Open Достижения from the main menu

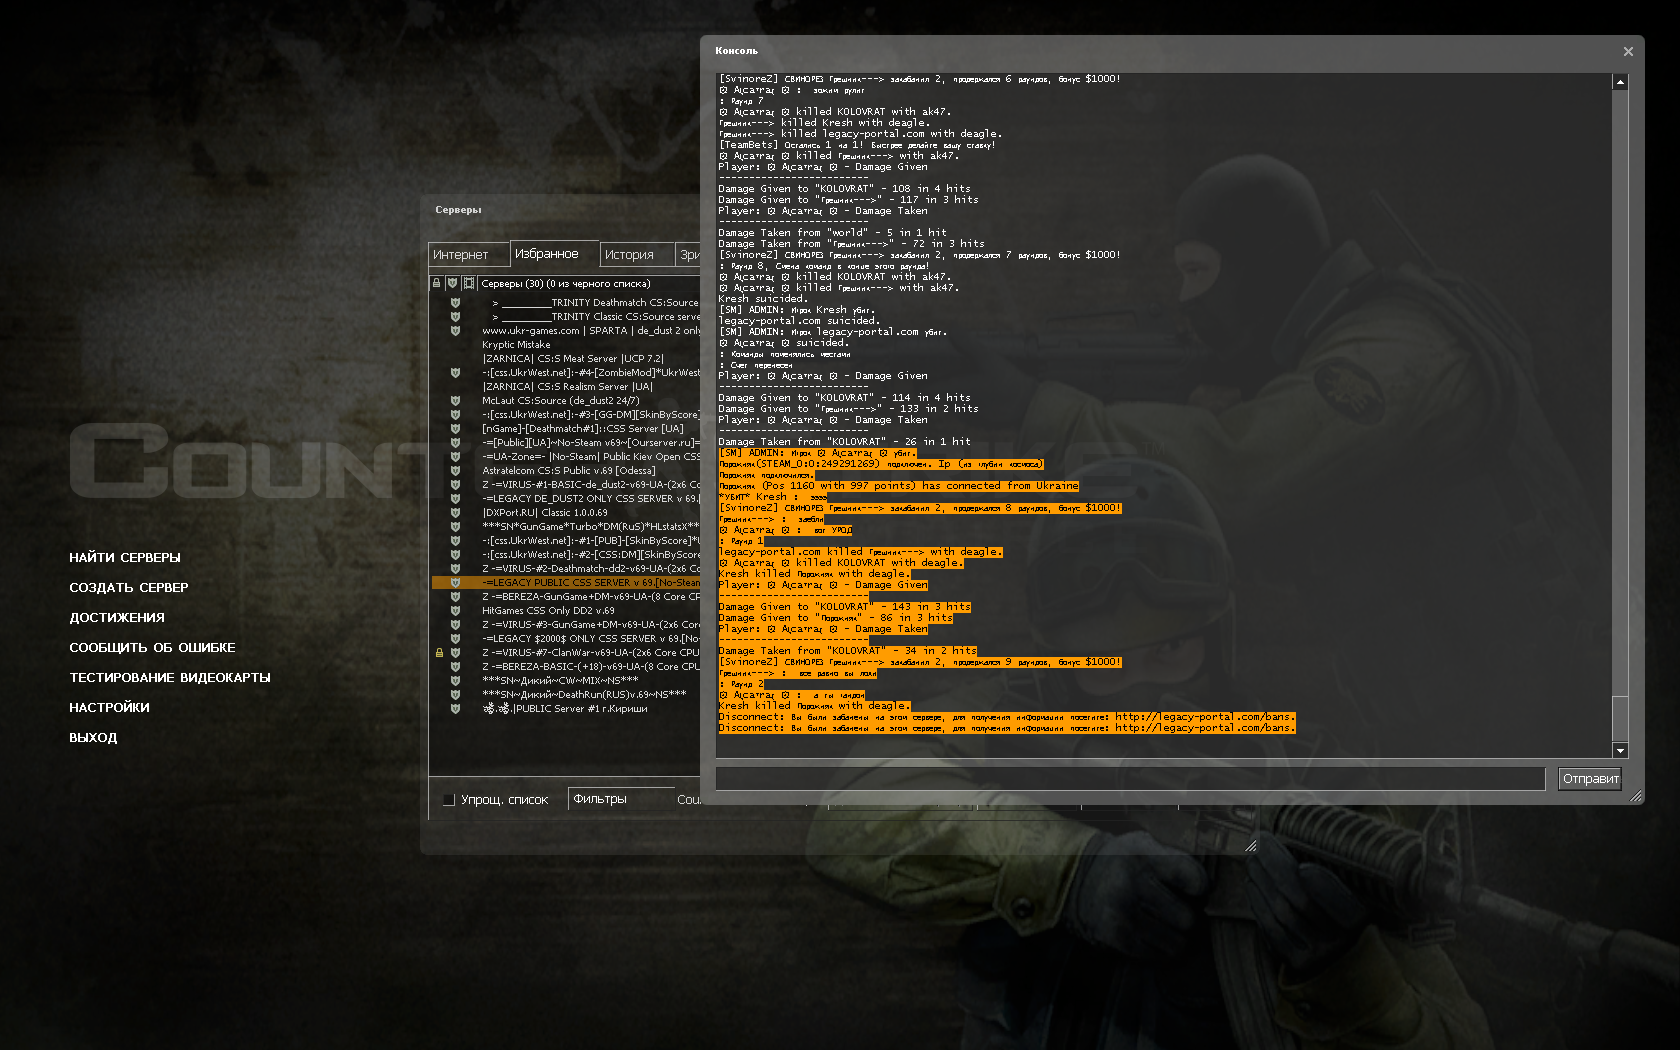(x=117, y=618)
